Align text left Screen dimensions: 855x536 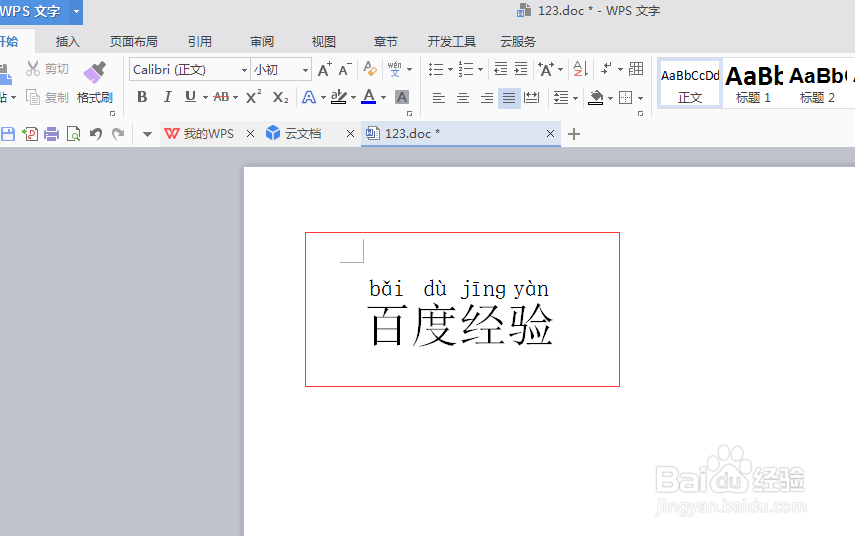438,98
